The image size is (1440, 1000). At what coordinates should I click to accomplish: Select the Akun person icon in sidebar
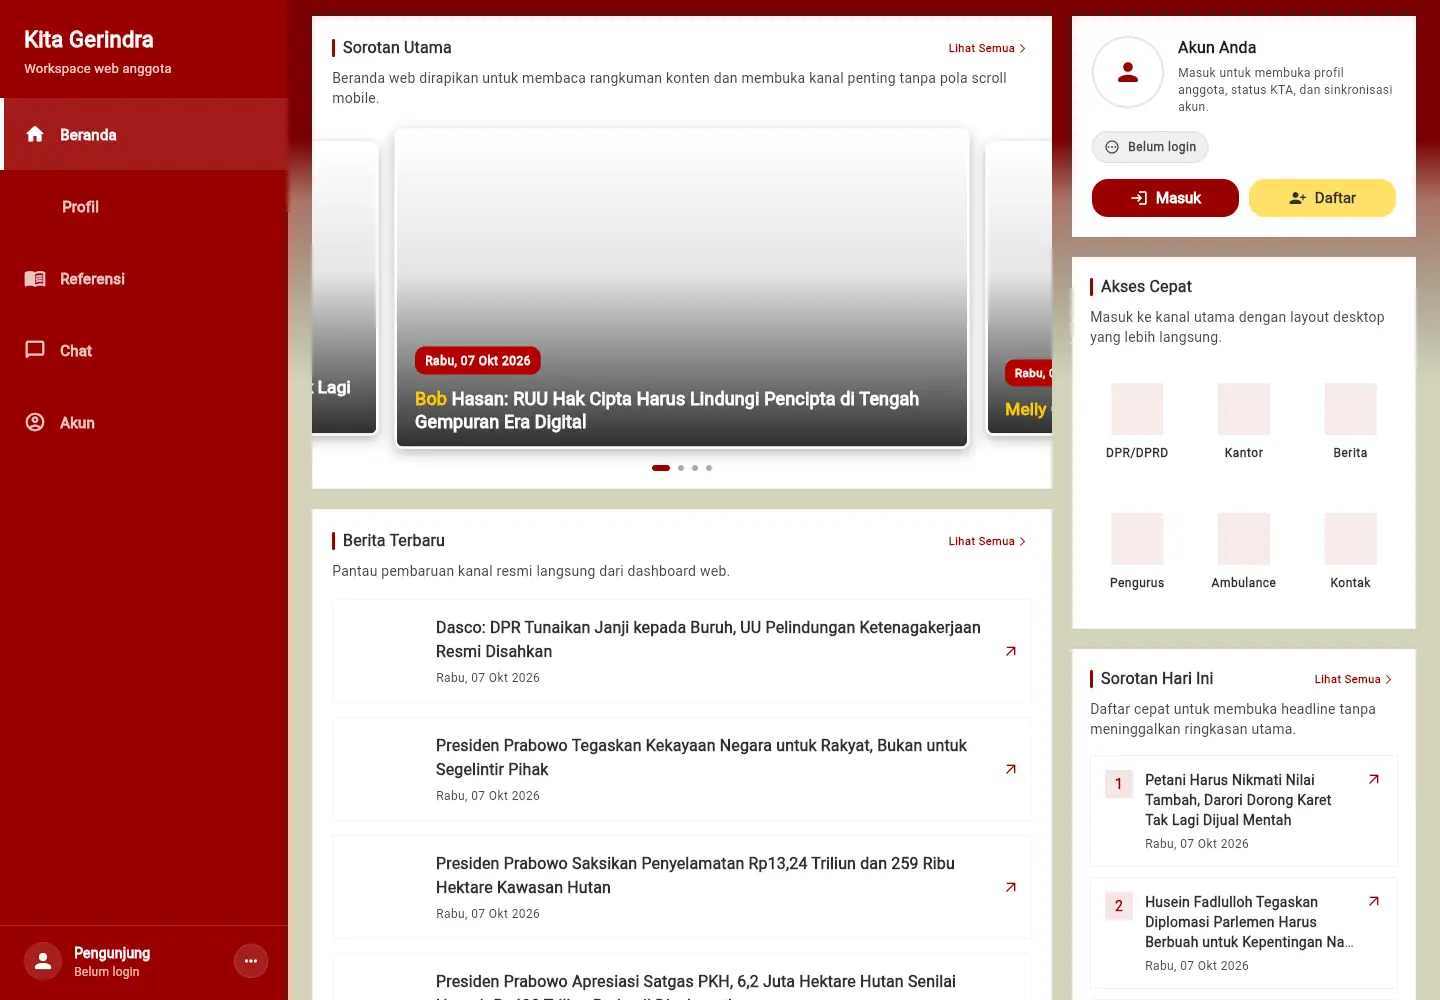[x=35, y=422]
